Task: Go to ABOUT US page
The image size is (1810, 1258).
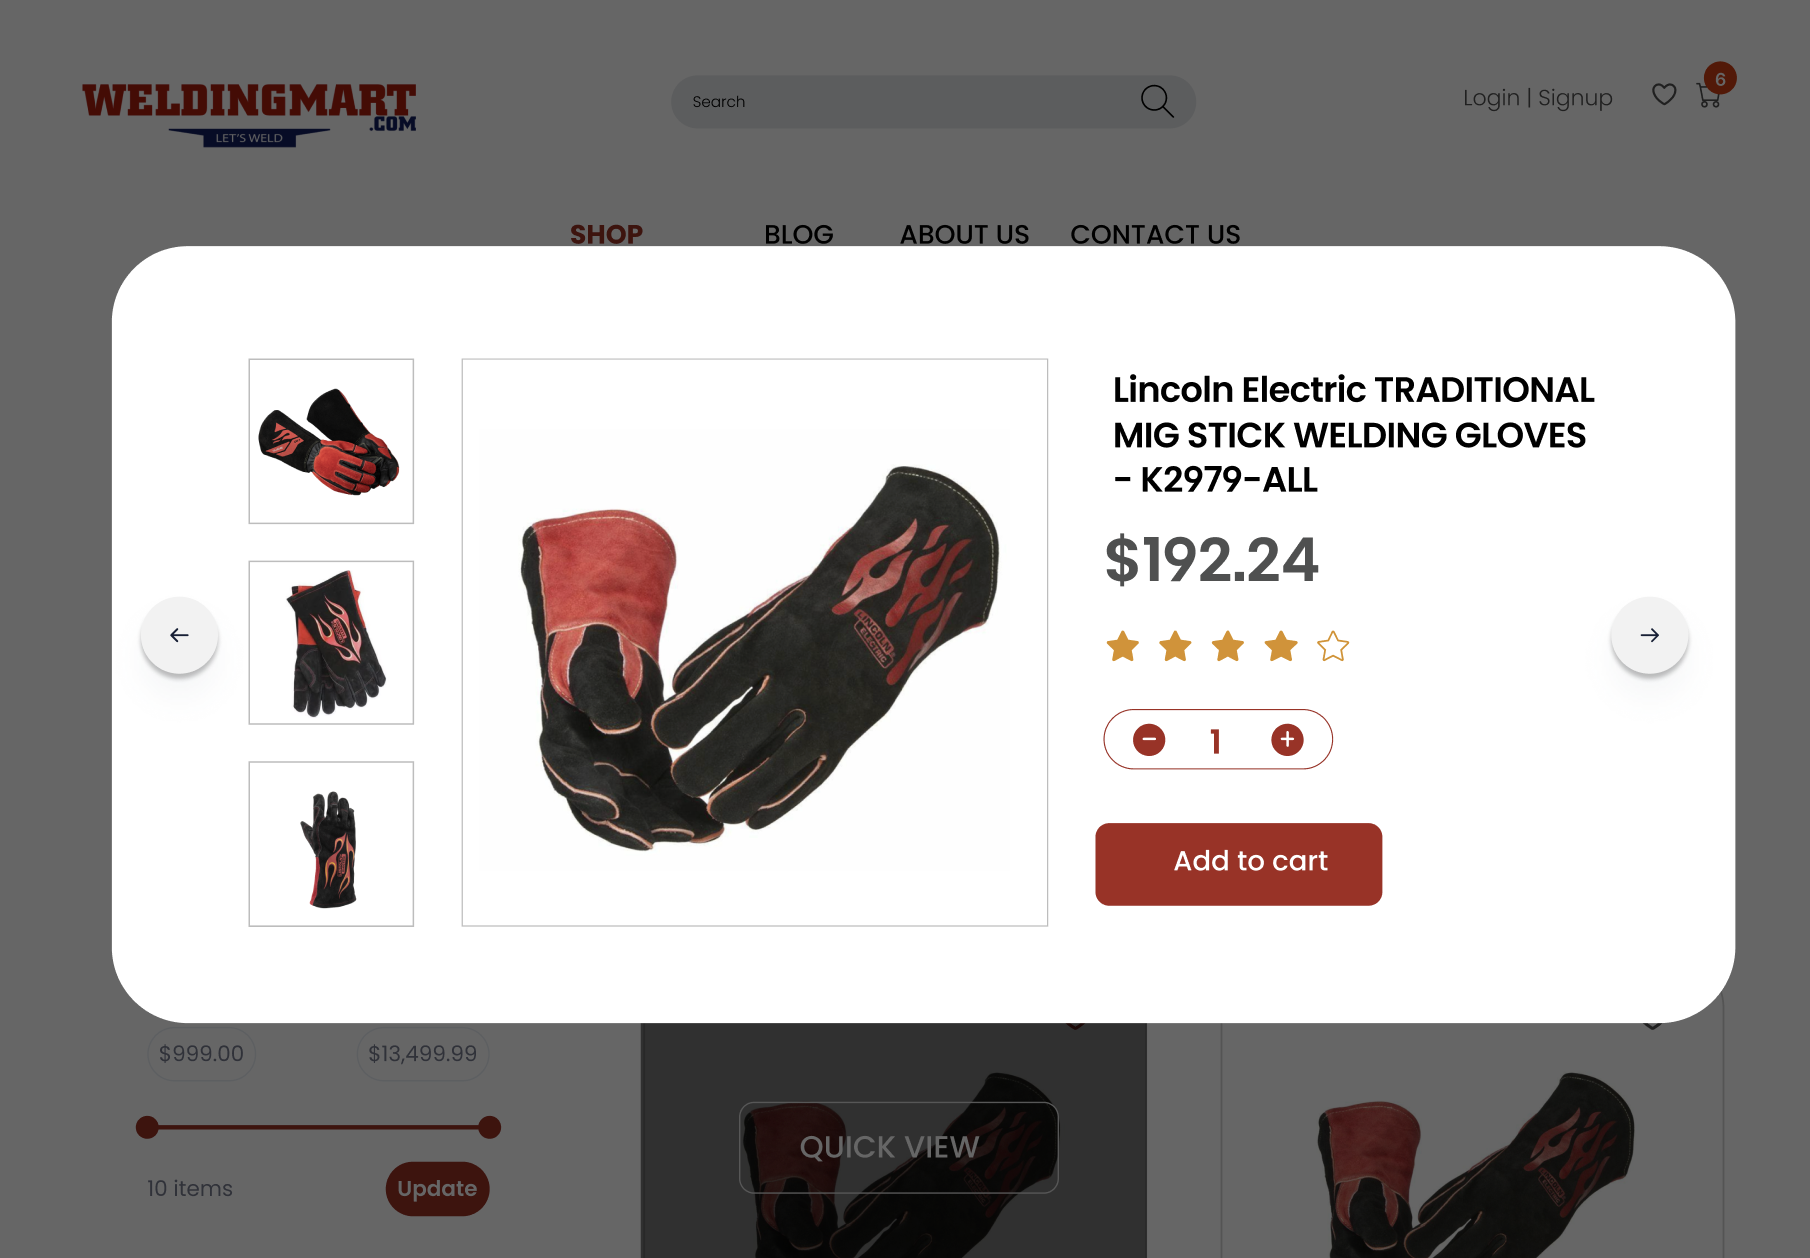Action: point(964,234)
